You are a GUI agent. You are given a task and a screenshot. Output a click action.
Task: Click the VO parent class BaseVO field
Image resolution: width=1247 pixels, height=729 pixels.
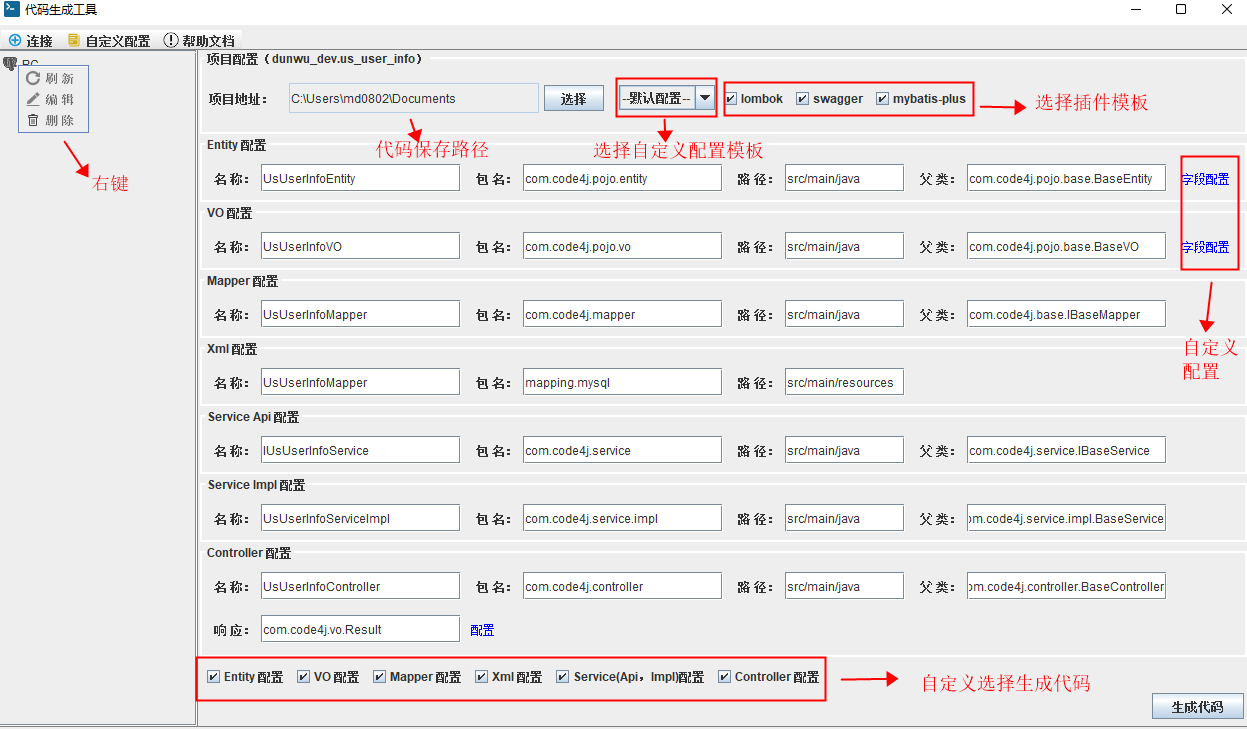[x=1066, y=246]
